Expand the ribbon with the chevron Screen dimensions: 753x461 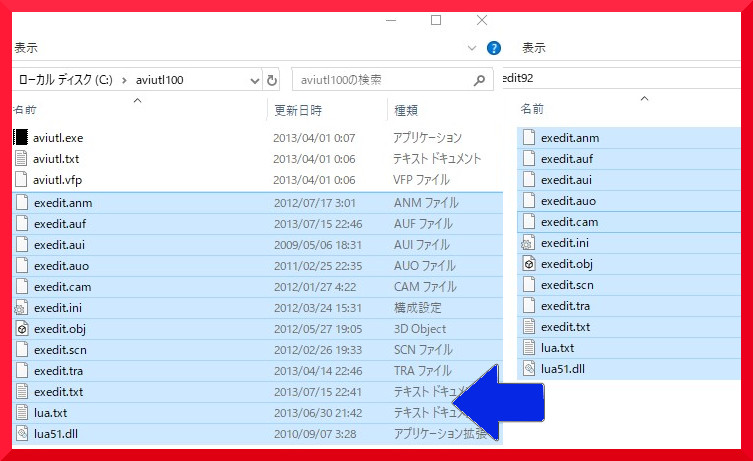click(x=472, y=48)
